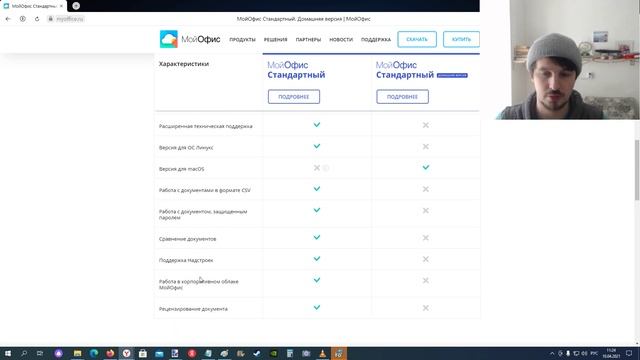Viewport: 640px width, 360px height.
Task: Open Microsoft Store from the taskbar
Action: click(143, 353)
